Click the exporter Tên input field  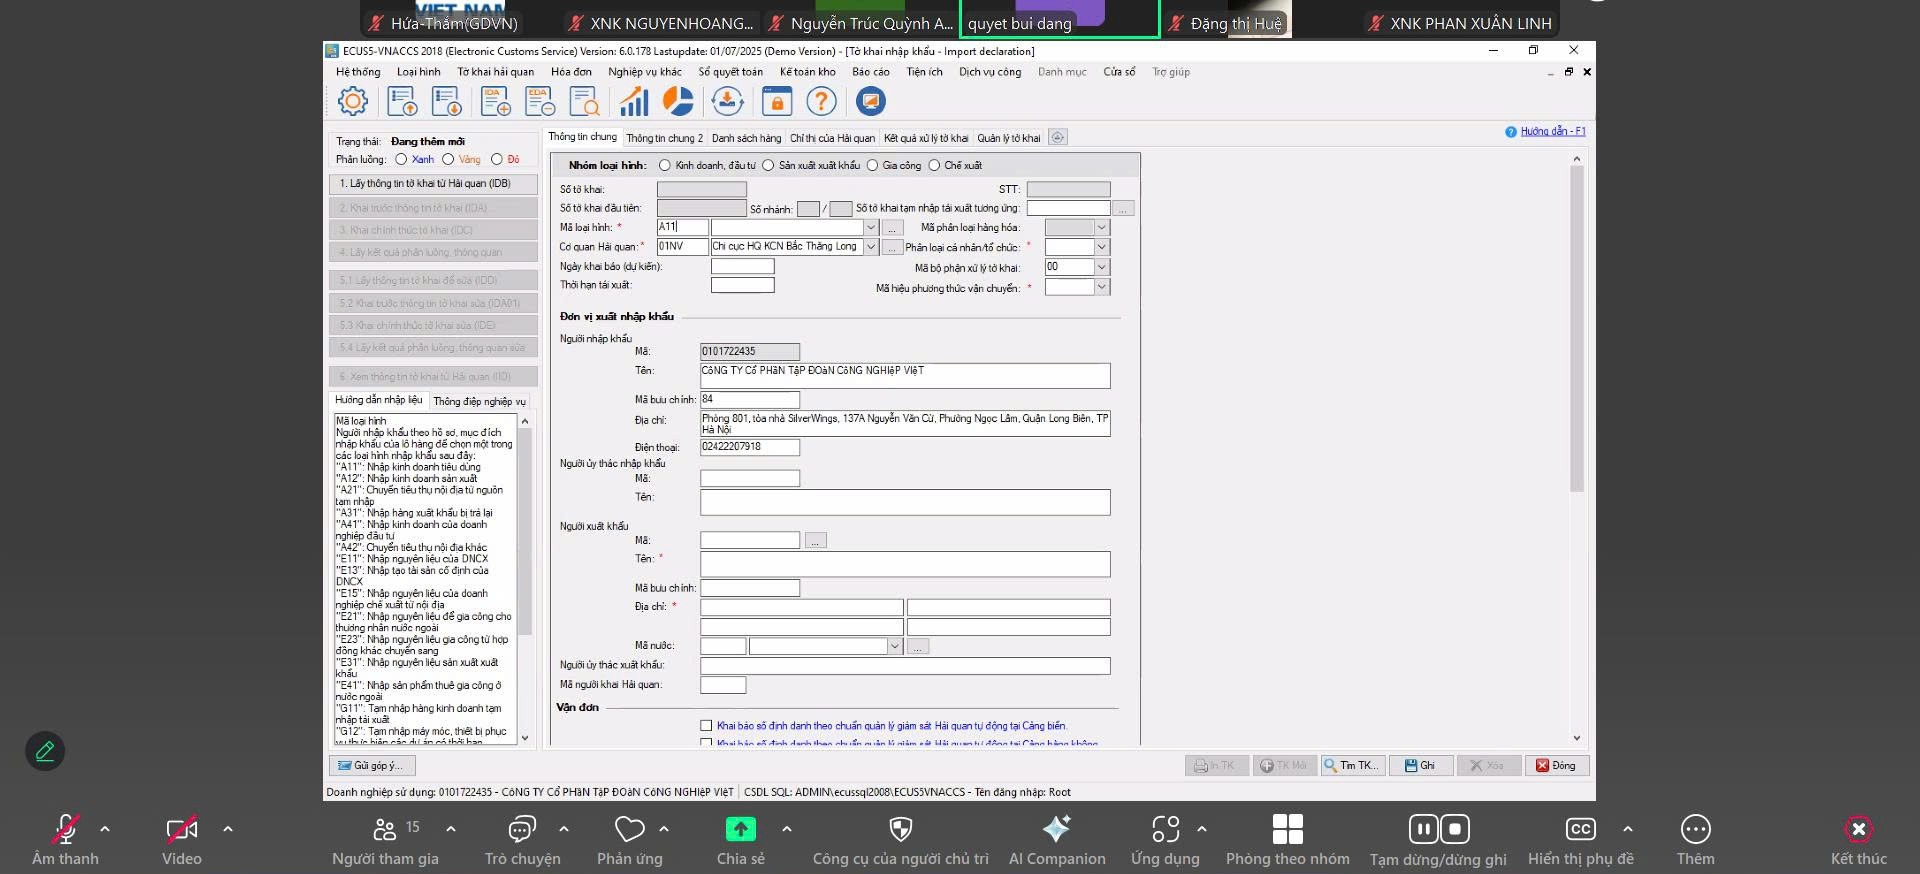point(905,564)
